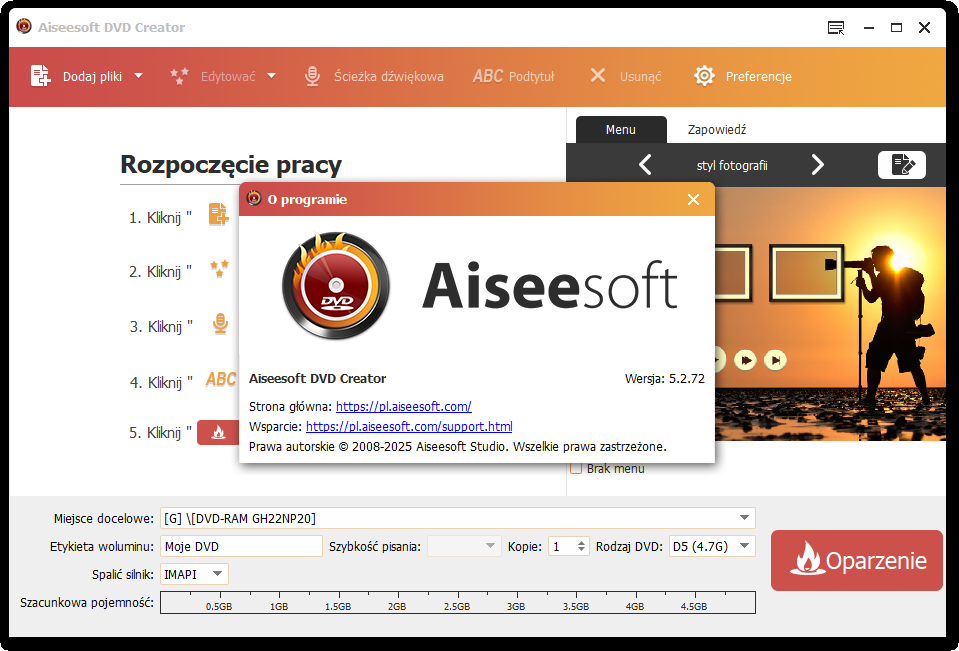Switch to the Menu tab
959x651 pixels.
point(621,130)
